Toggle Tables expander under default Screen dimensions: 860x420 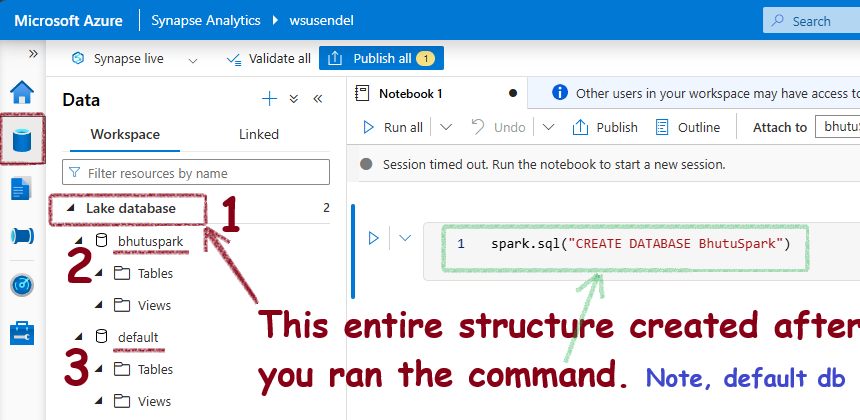[x=99, y=368]
